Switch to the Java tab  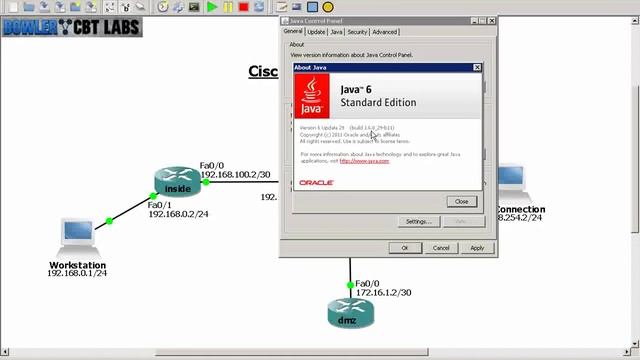336,32
